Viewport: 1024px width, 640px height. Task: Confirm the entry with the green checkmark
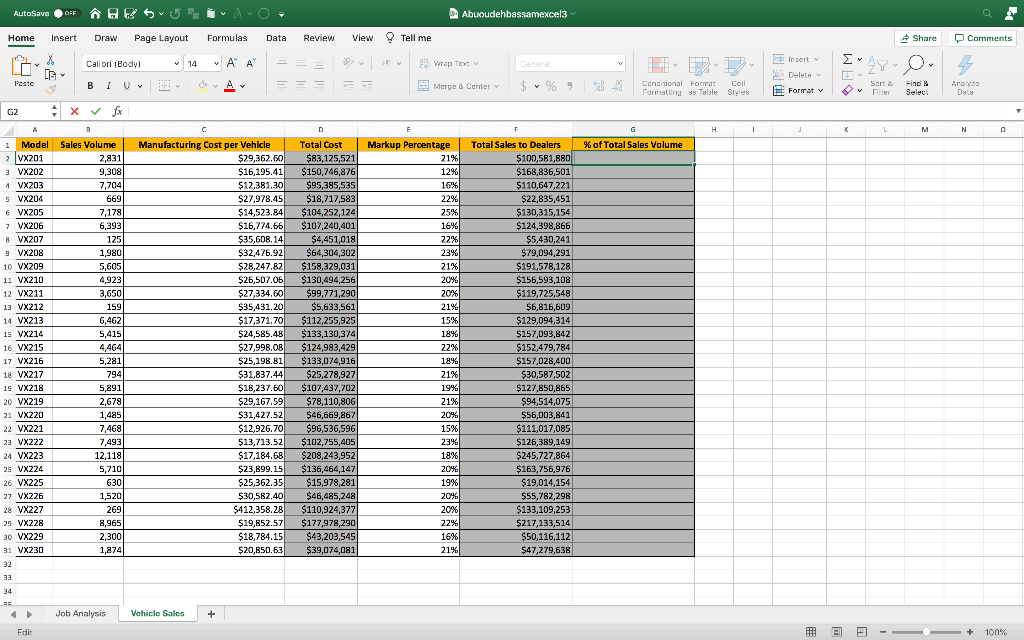[96, 112]
